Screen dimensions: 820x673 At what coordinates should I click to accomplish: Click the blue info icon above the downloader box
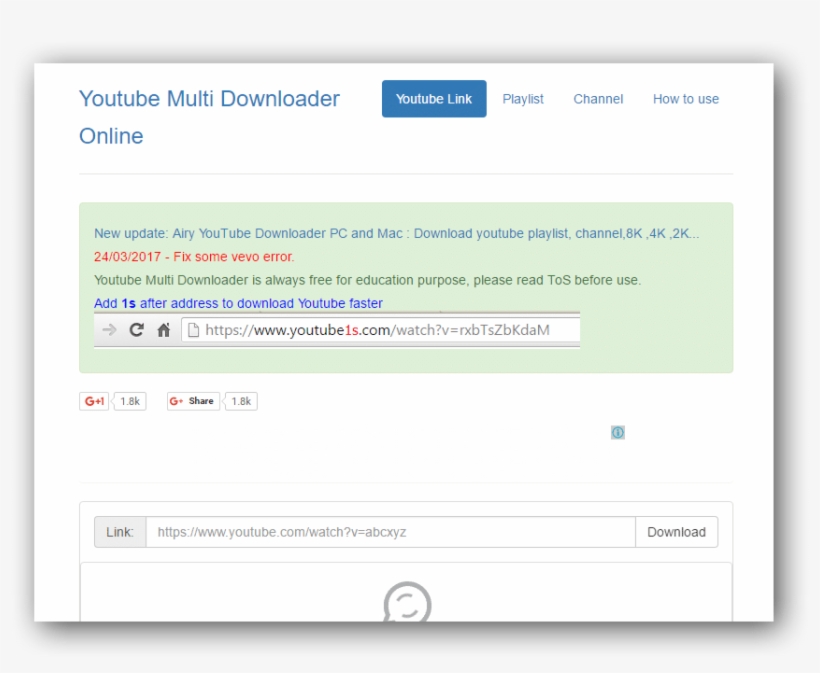coord(617,432)
